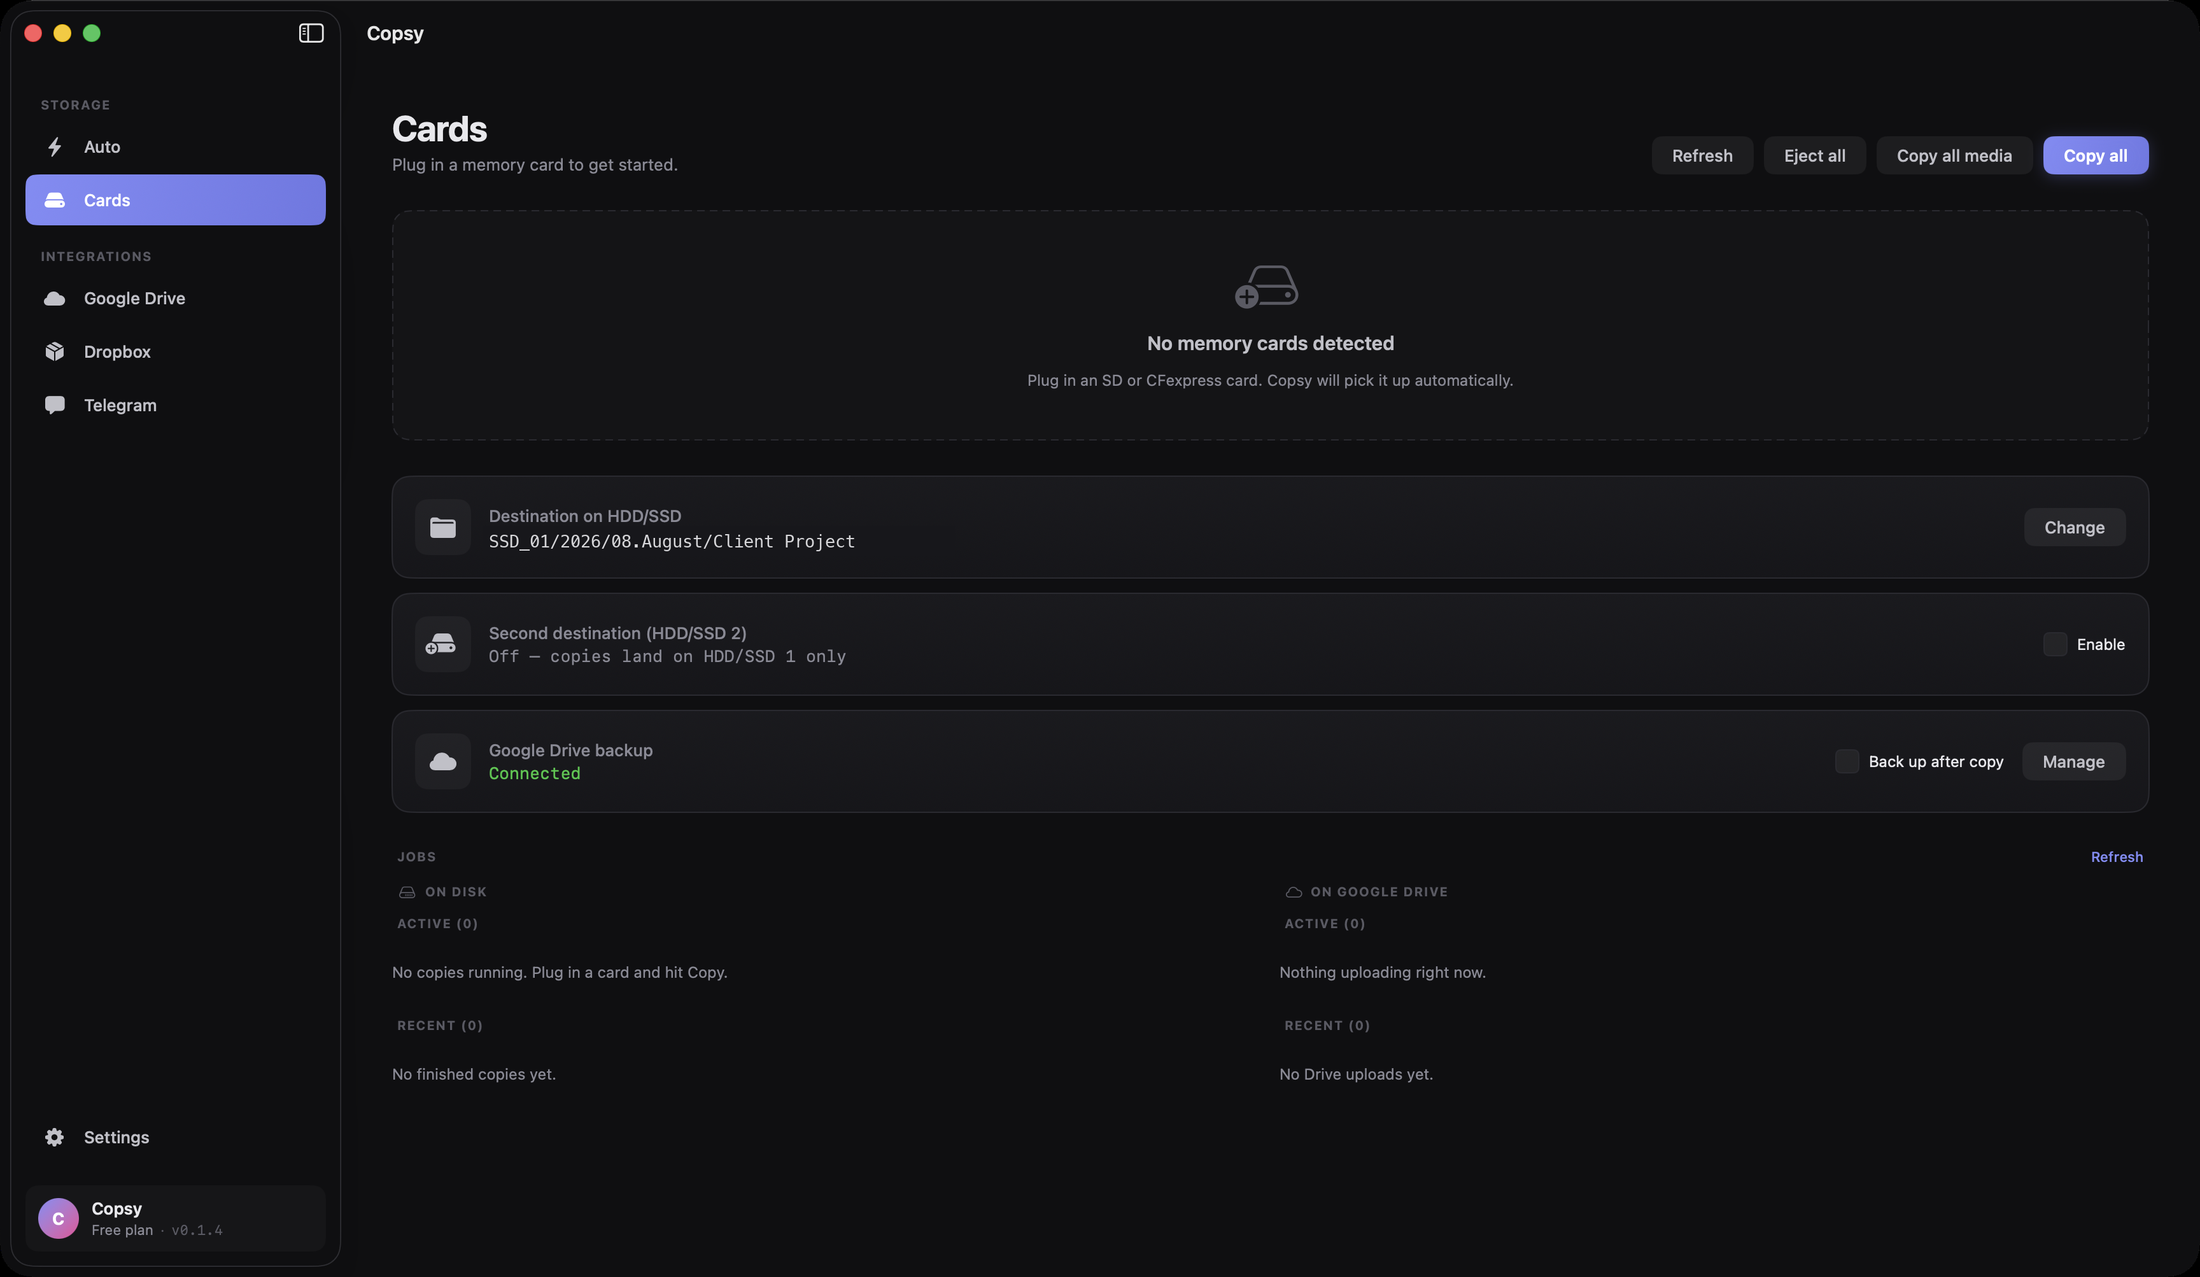
Task: Enable the second destination checkbox
Action: point(2055,644)
